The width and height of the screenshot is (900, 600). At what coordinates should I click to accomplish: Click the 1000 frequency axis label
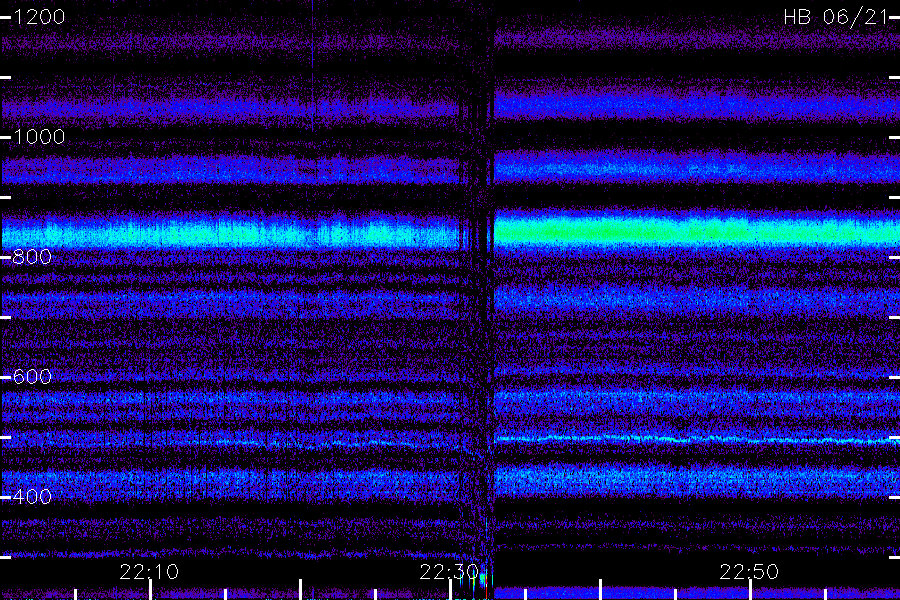39,137
